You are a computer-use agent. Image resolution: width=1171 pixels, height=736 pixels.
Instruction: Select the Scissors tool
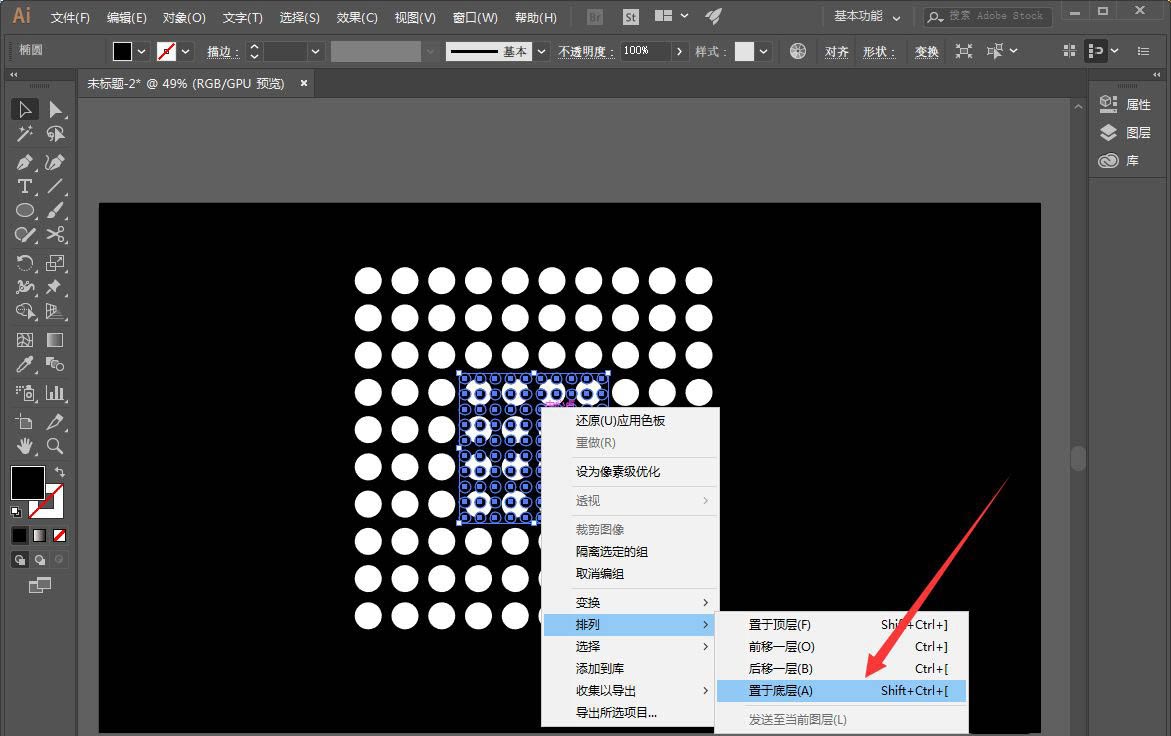click(x=56, y=232)
